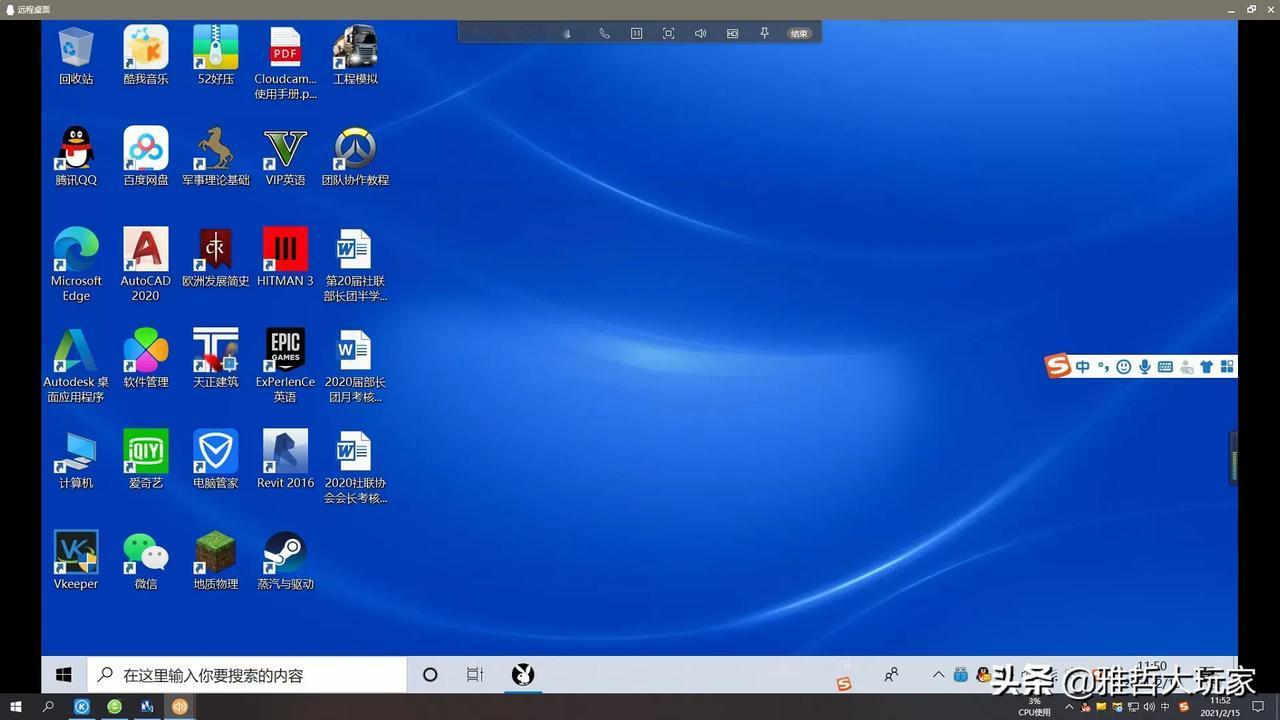Open 电脑管家 shield icon
The image size is (1280, 720).
point(216,460)
